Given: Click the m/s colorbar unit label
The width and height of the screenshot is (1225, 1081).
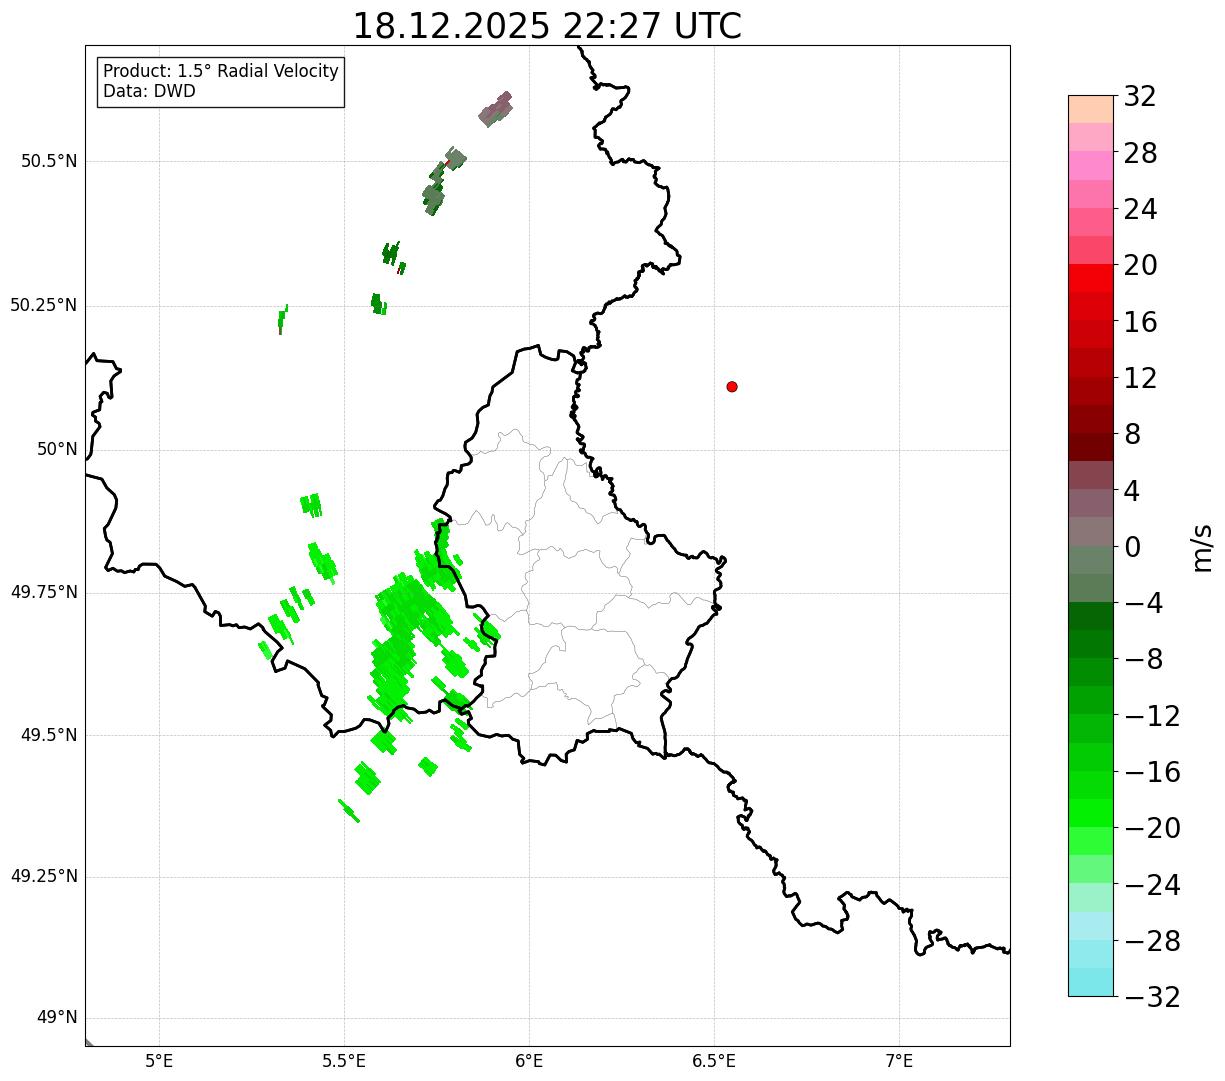Looking at the screenshot, I should click(1202, 547).
